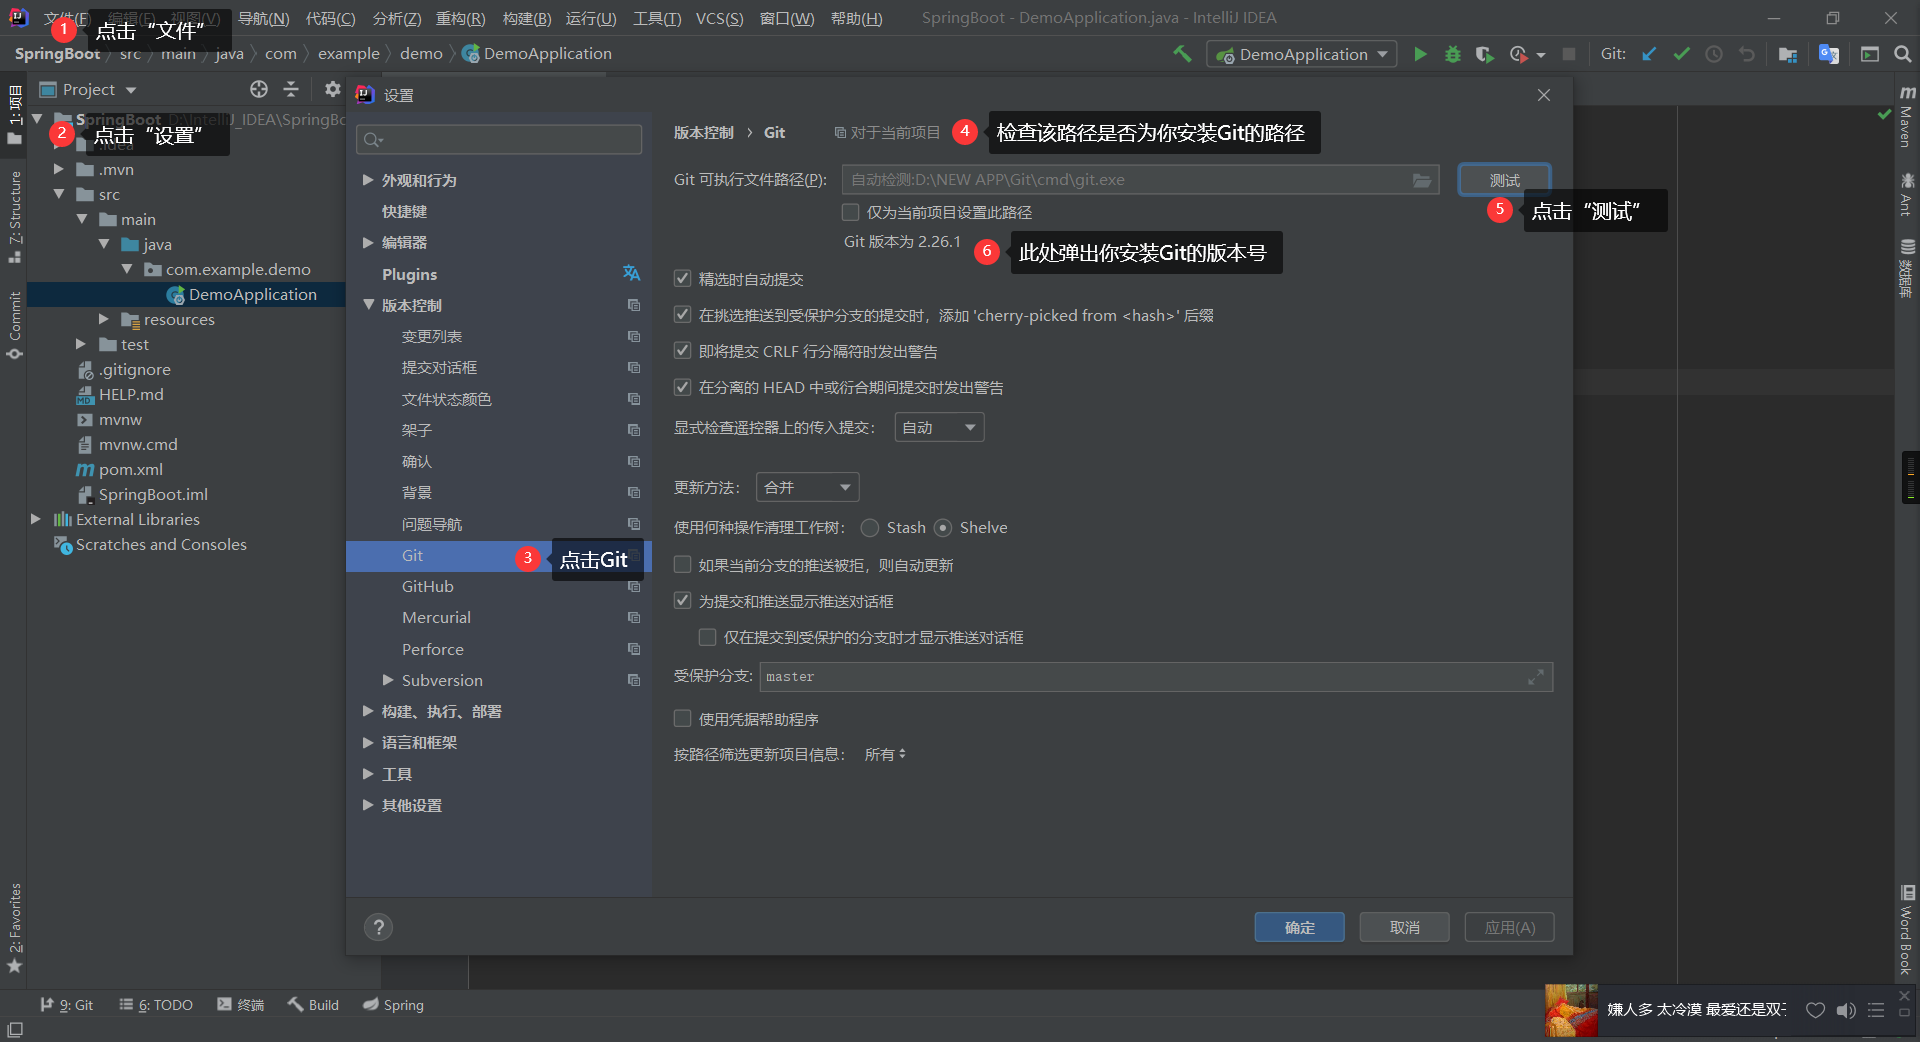The width and height of the screenshot is (1920, 1042).
Task: Open Search Everywhere magnifier icon
Action: click(x=1902, y=54)
